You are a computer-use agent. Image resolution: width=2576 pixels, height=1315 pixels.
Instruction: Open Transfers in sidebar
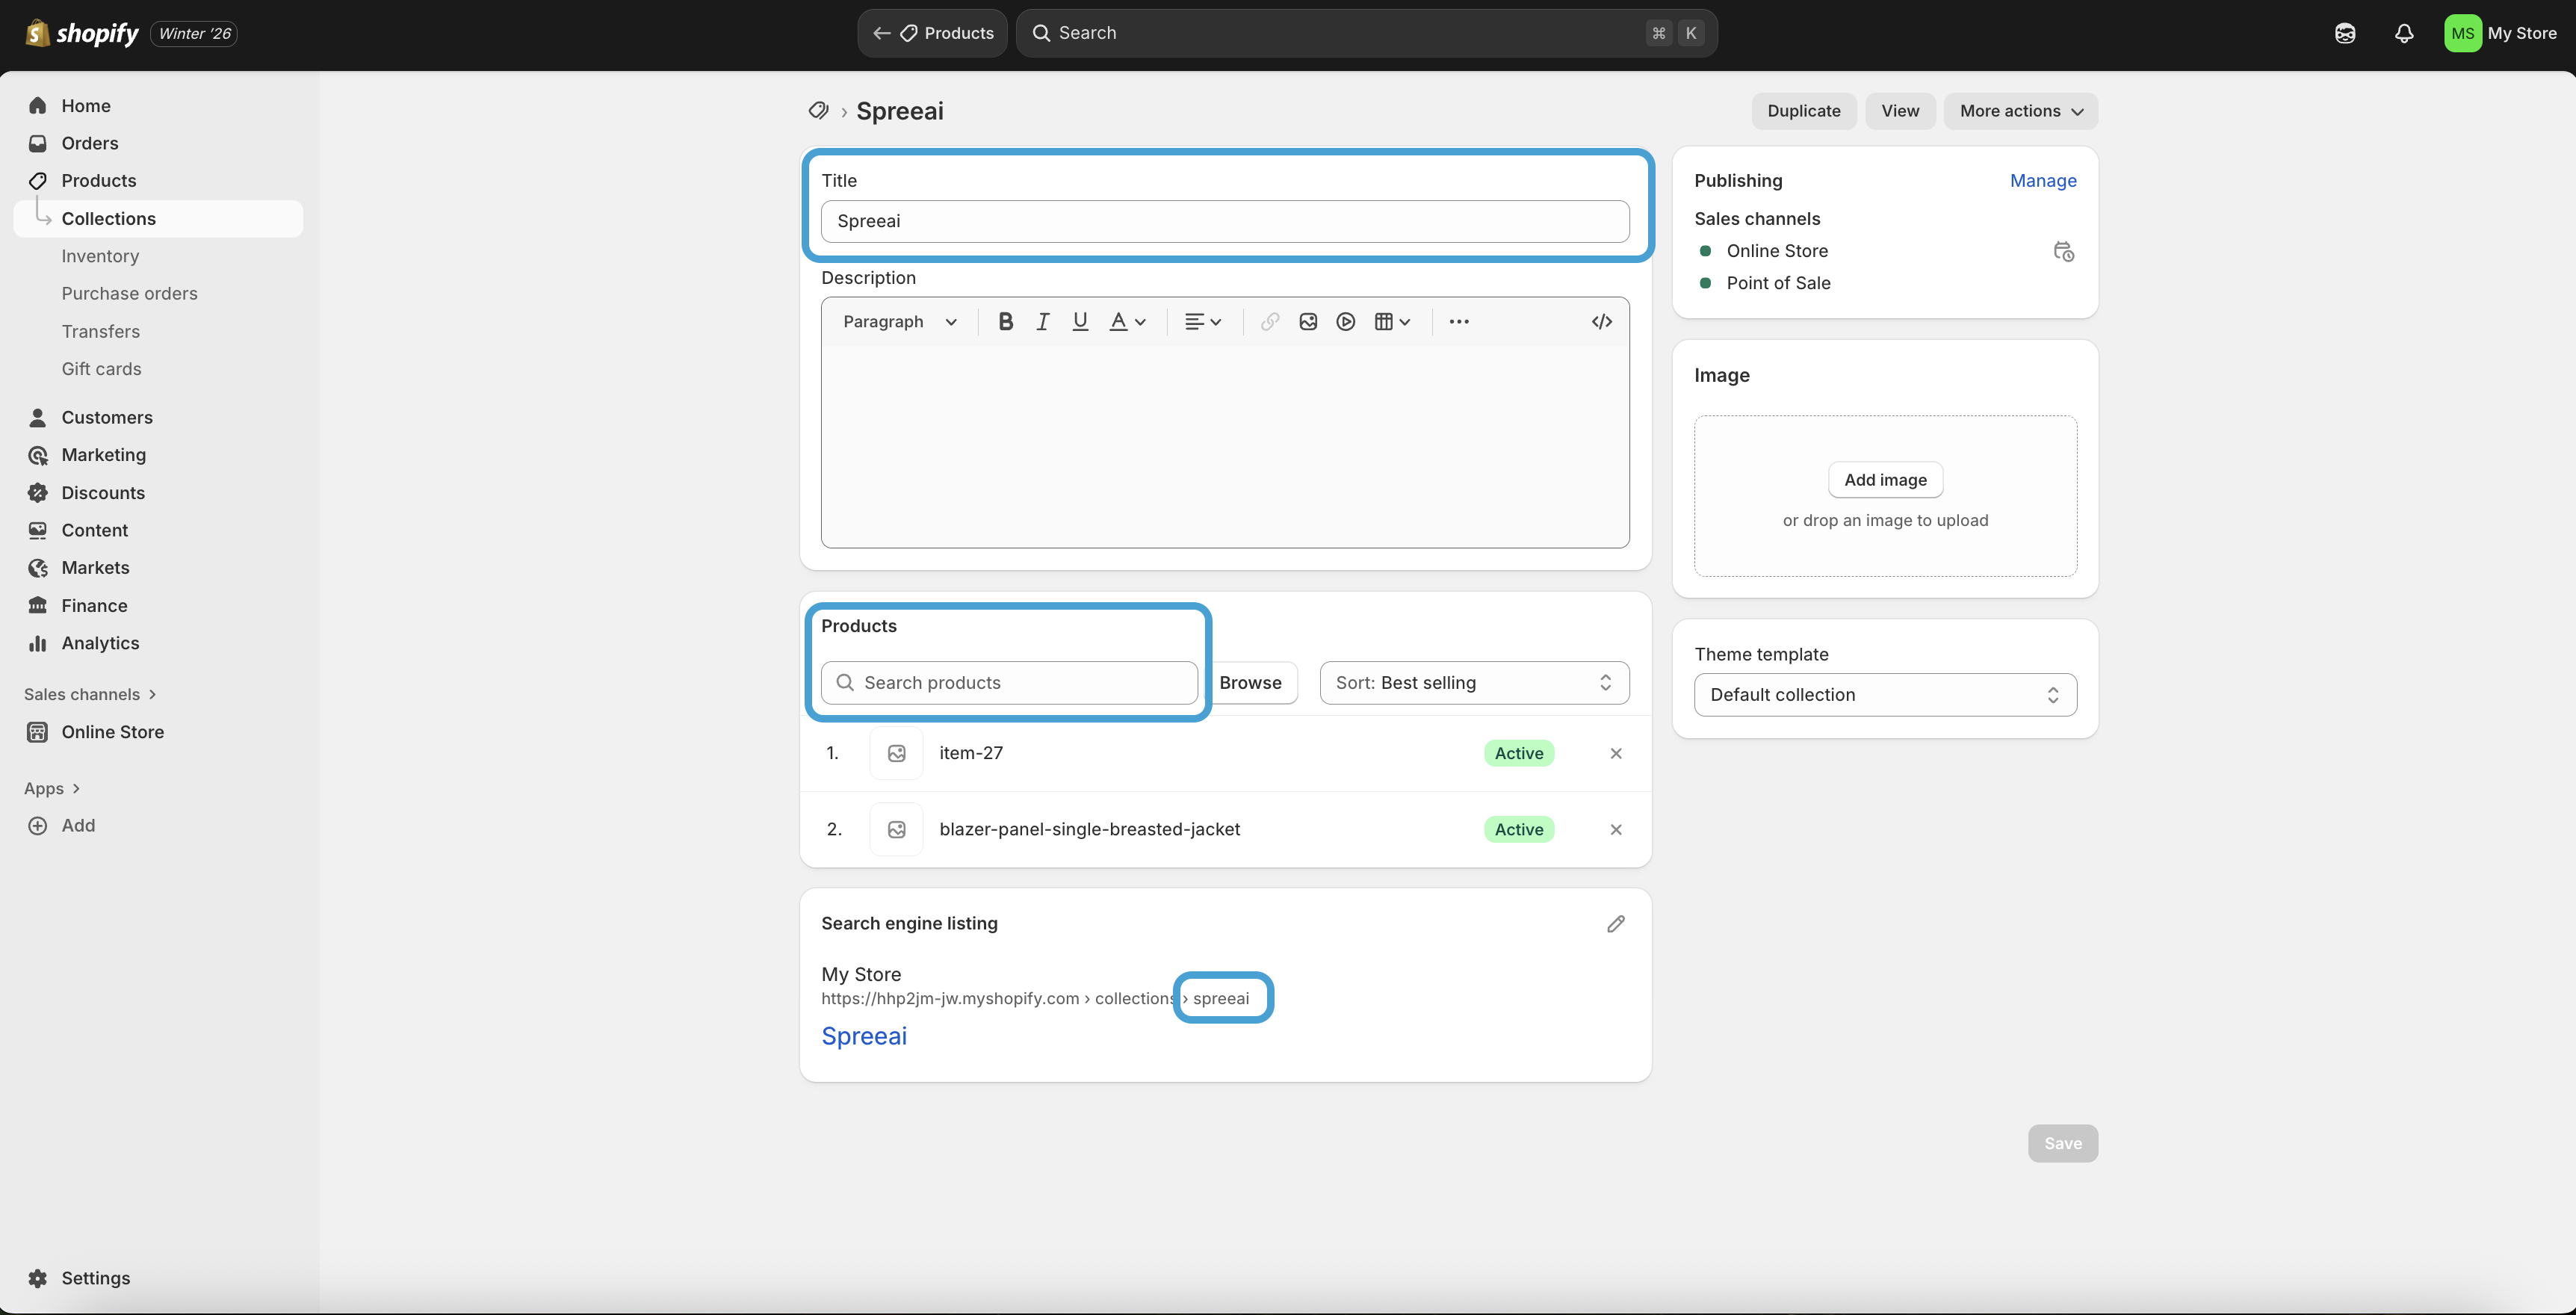(100, 331)
